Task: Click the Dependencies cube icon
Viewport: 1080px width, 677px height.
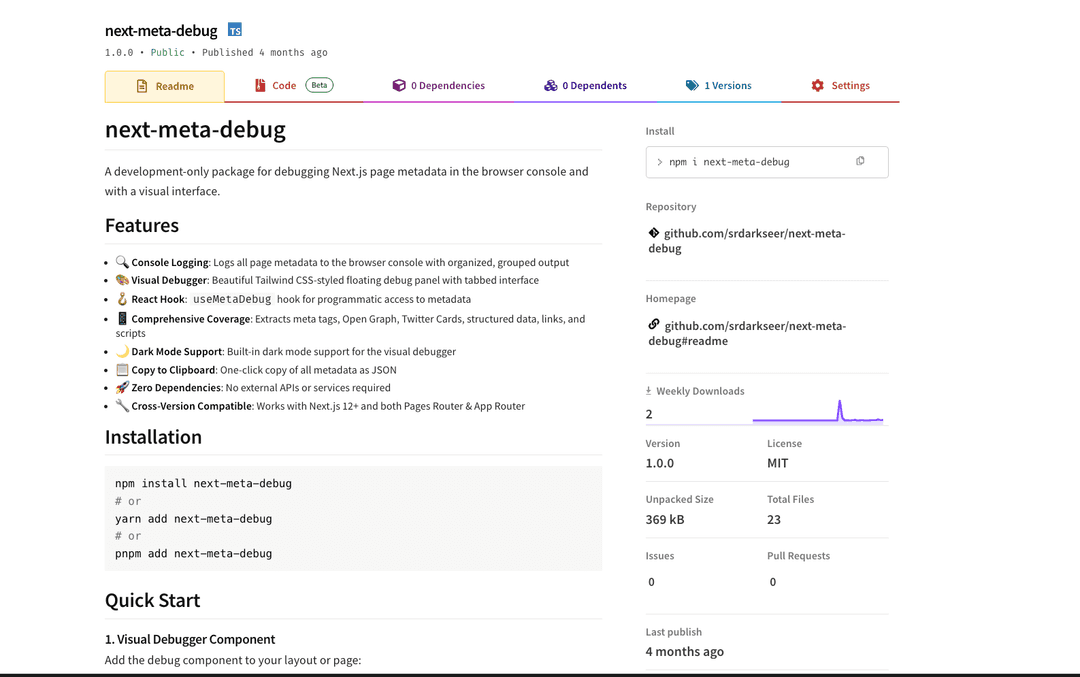Action: point(399,86)
